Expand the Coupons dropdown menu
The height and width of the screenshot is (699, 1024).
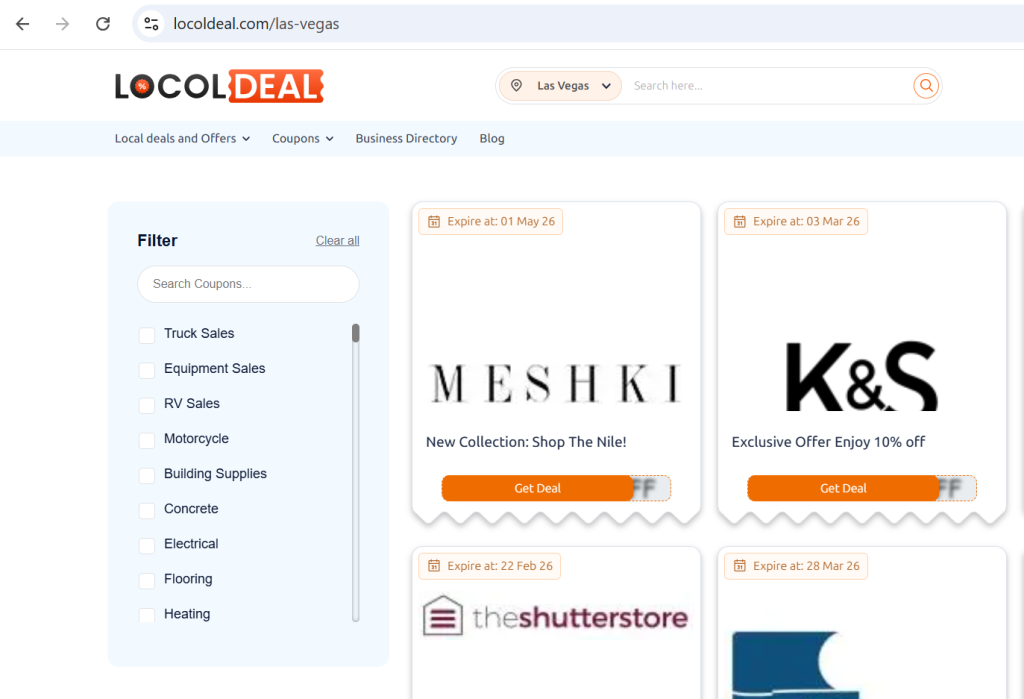coord(302,139)
